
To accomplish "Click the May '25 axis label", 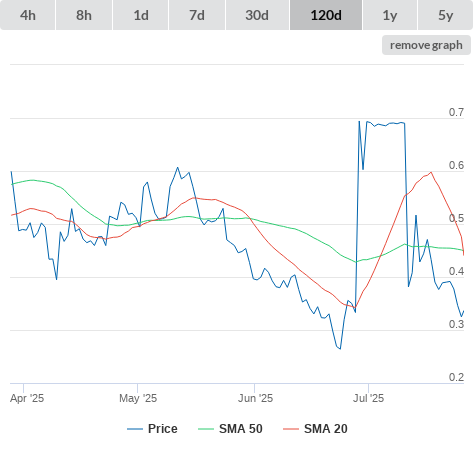I will pyautogui.click(x=138, y=398).
